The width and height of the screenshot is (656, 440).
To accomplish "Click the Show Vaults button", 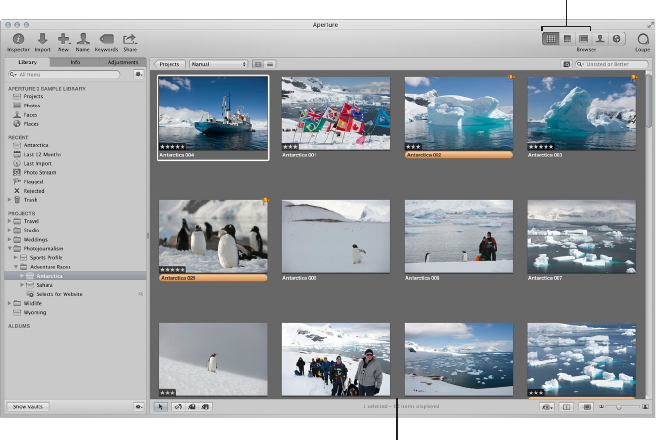I will 29,407.
